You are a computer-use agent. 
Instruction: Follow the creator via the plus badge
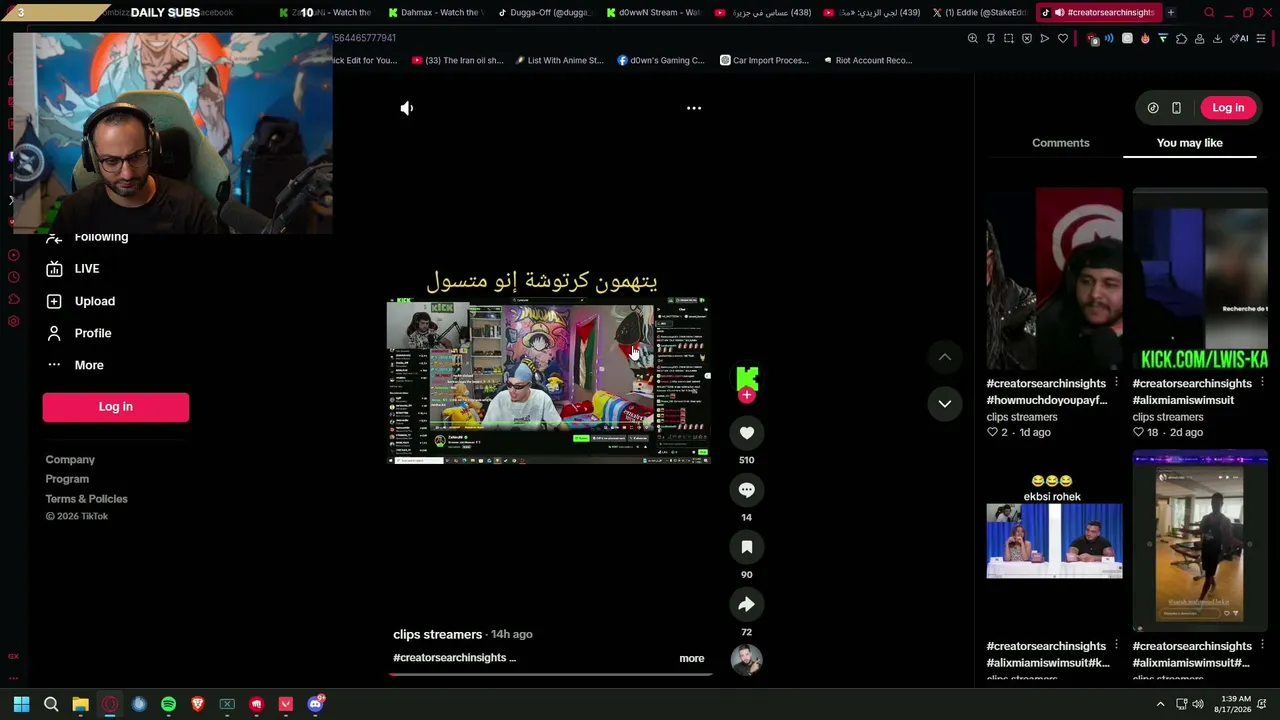(x=747, y=395)
